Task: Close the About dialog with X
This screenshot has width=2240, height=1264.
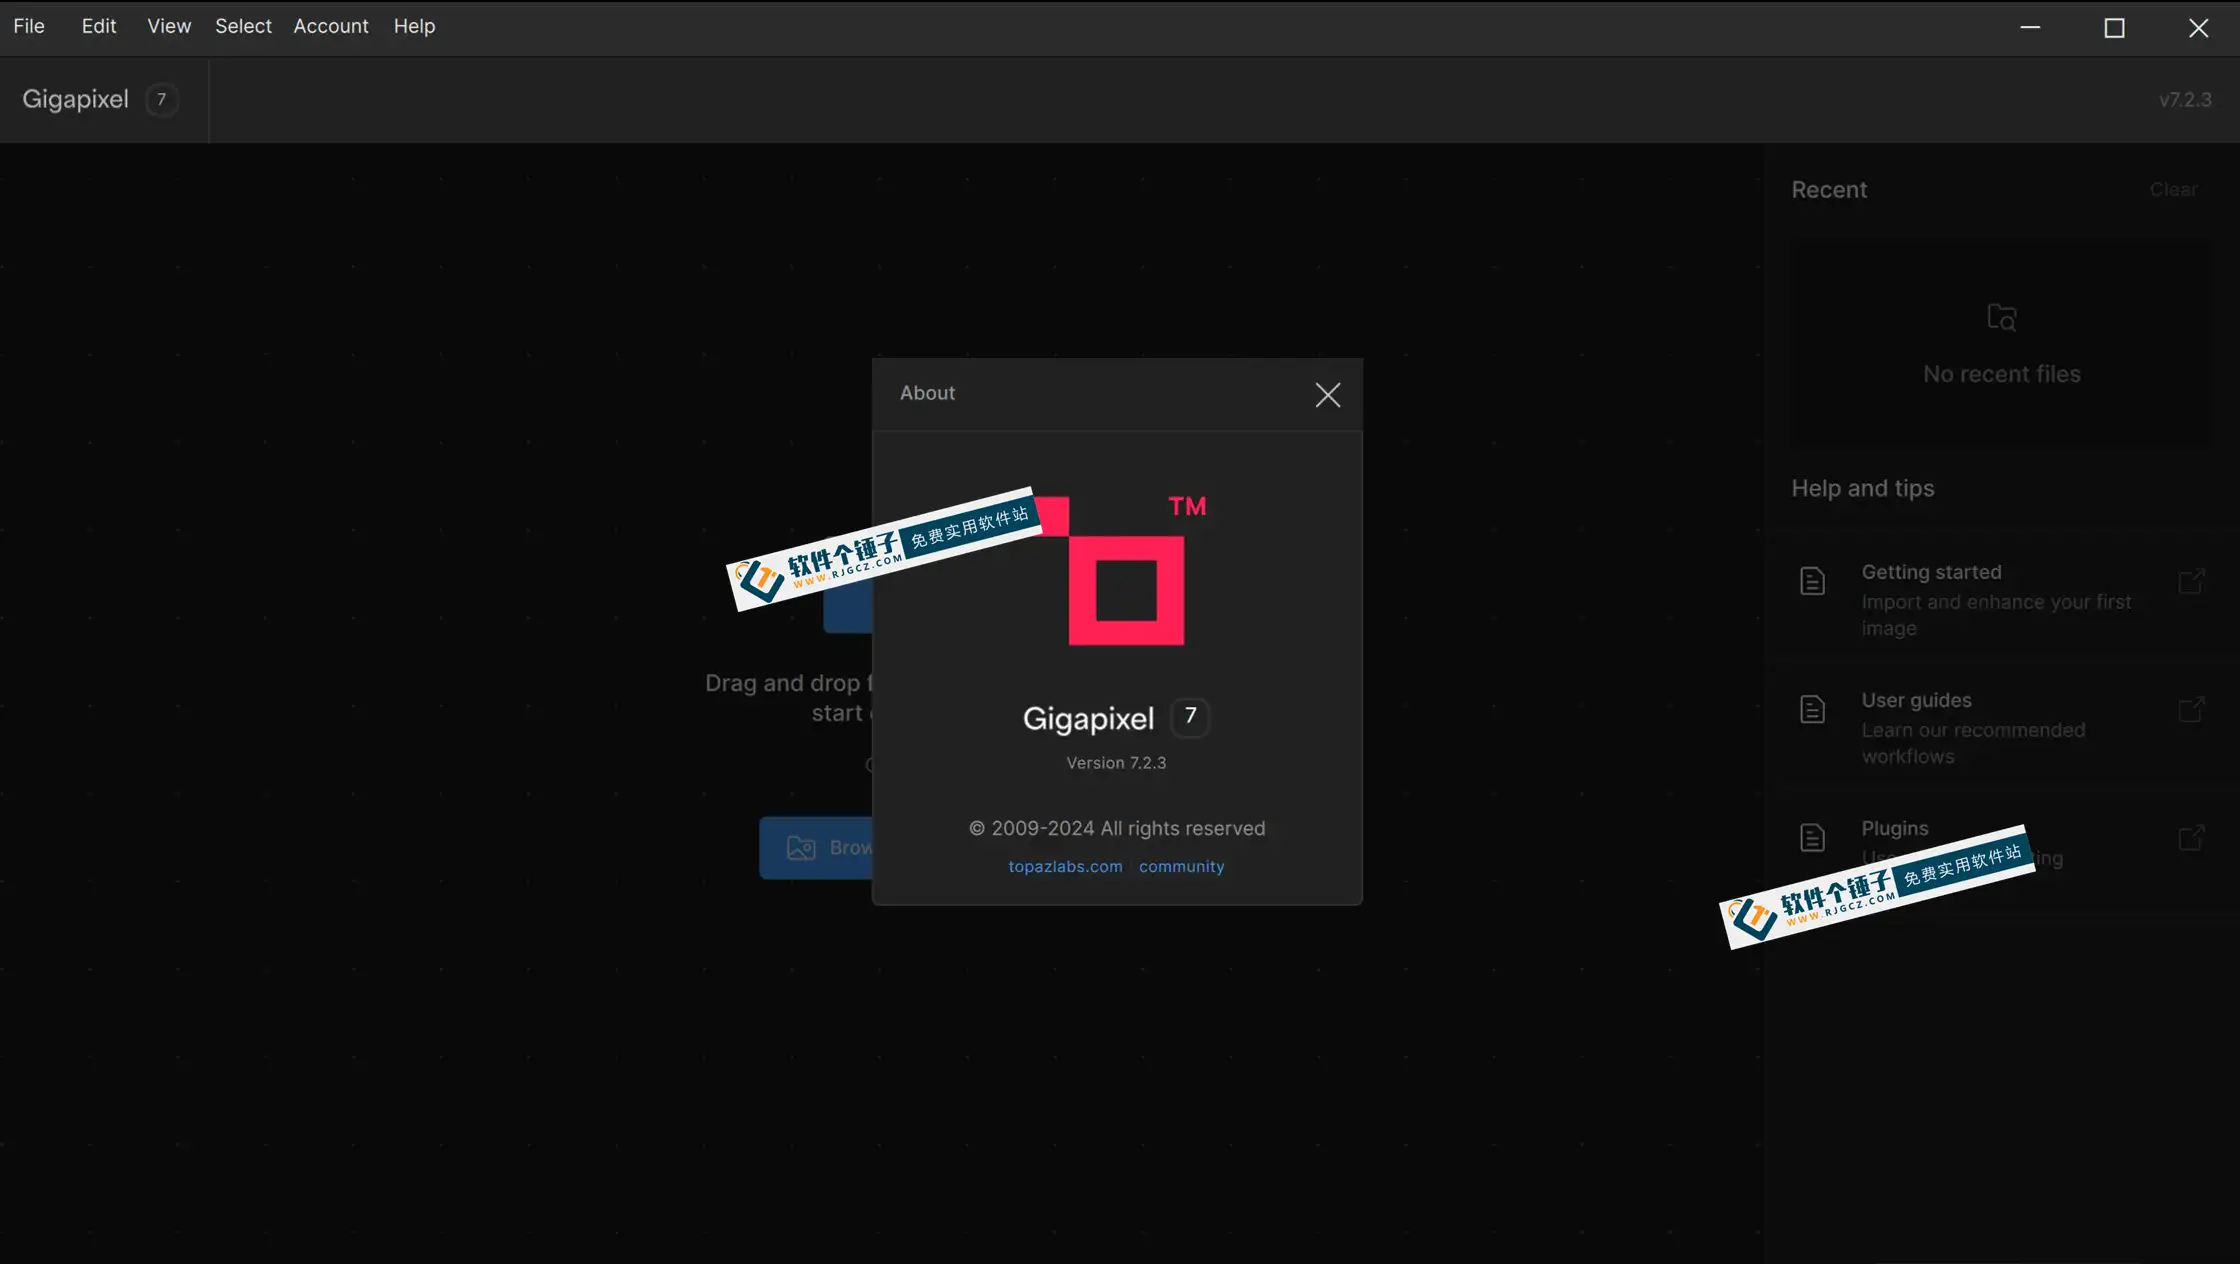Action: coord(1327,395)
